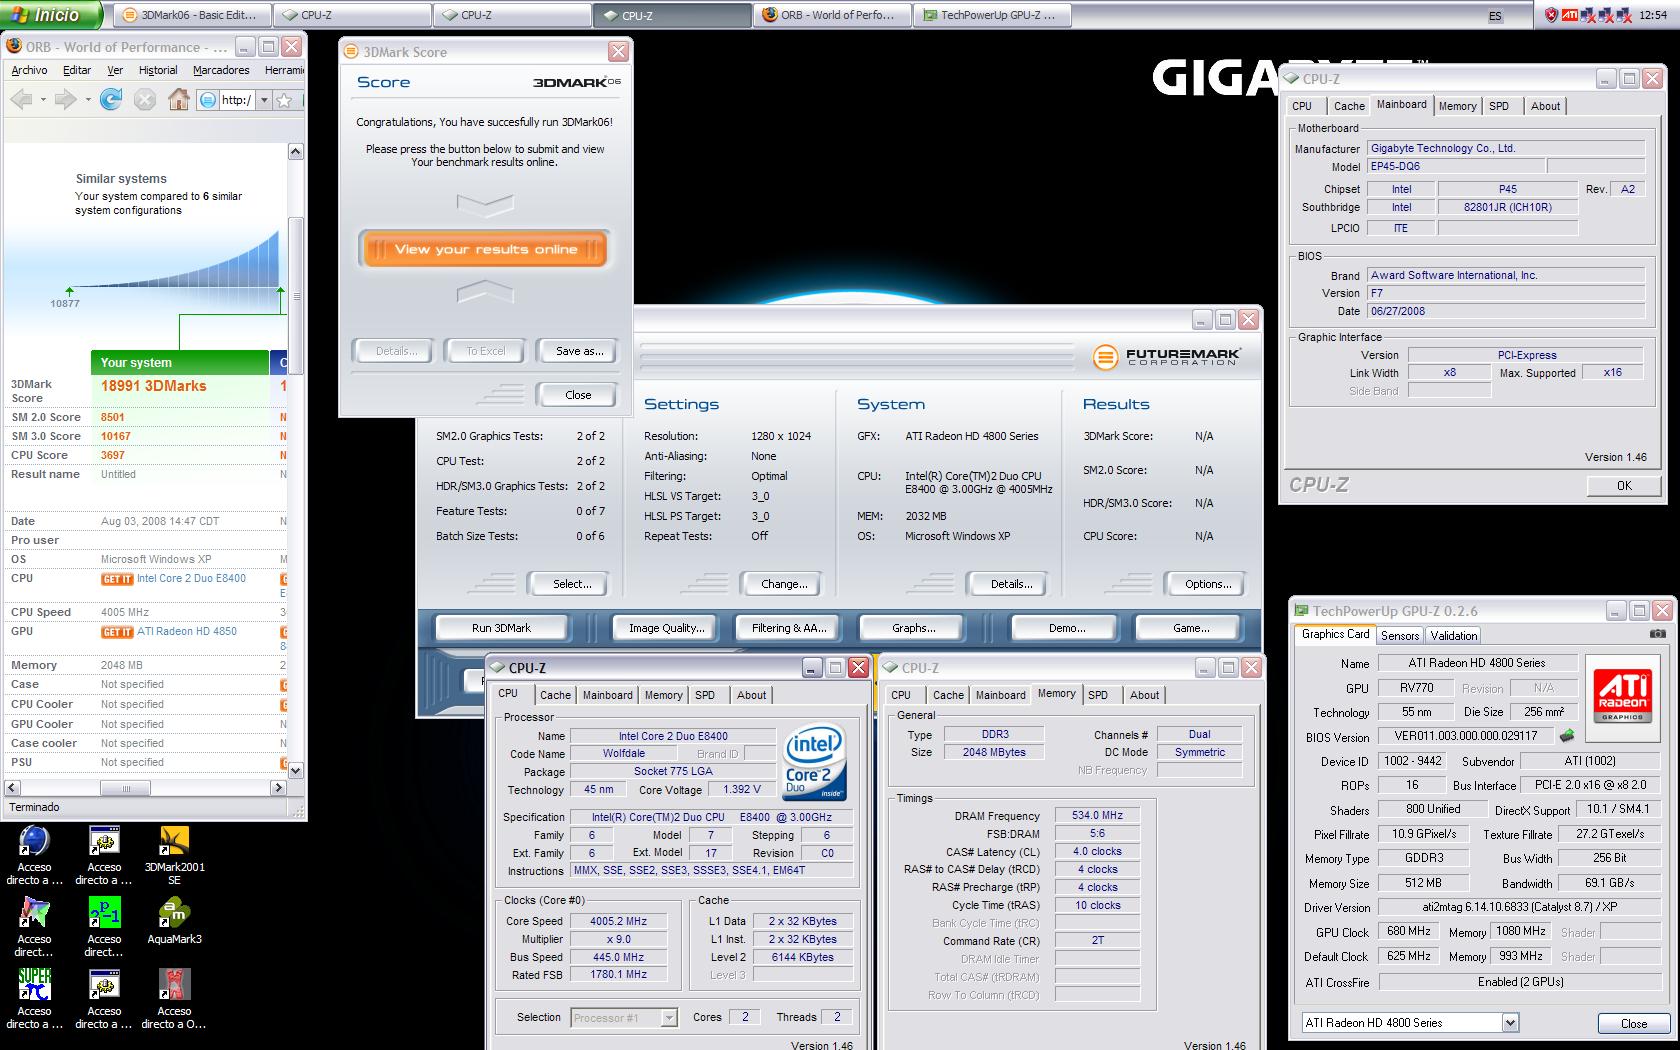
Task: Click the Futuremark logo in 3DMark06
Action: (1166, 357)
